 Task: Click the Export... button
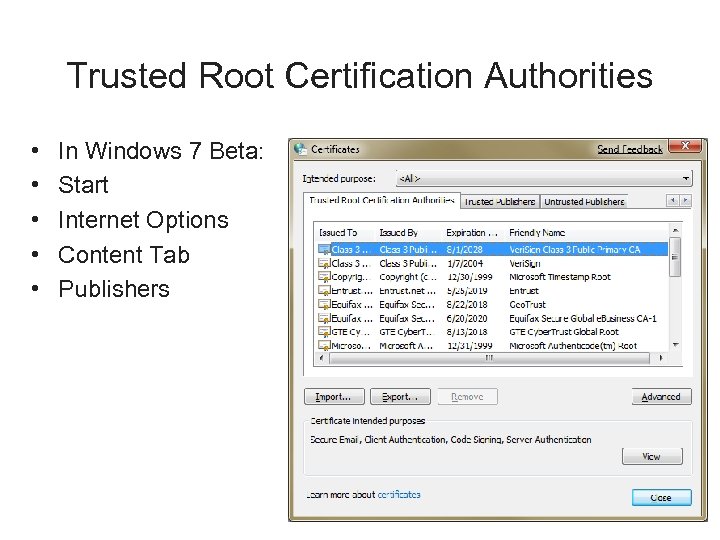(x=400, y=397)
